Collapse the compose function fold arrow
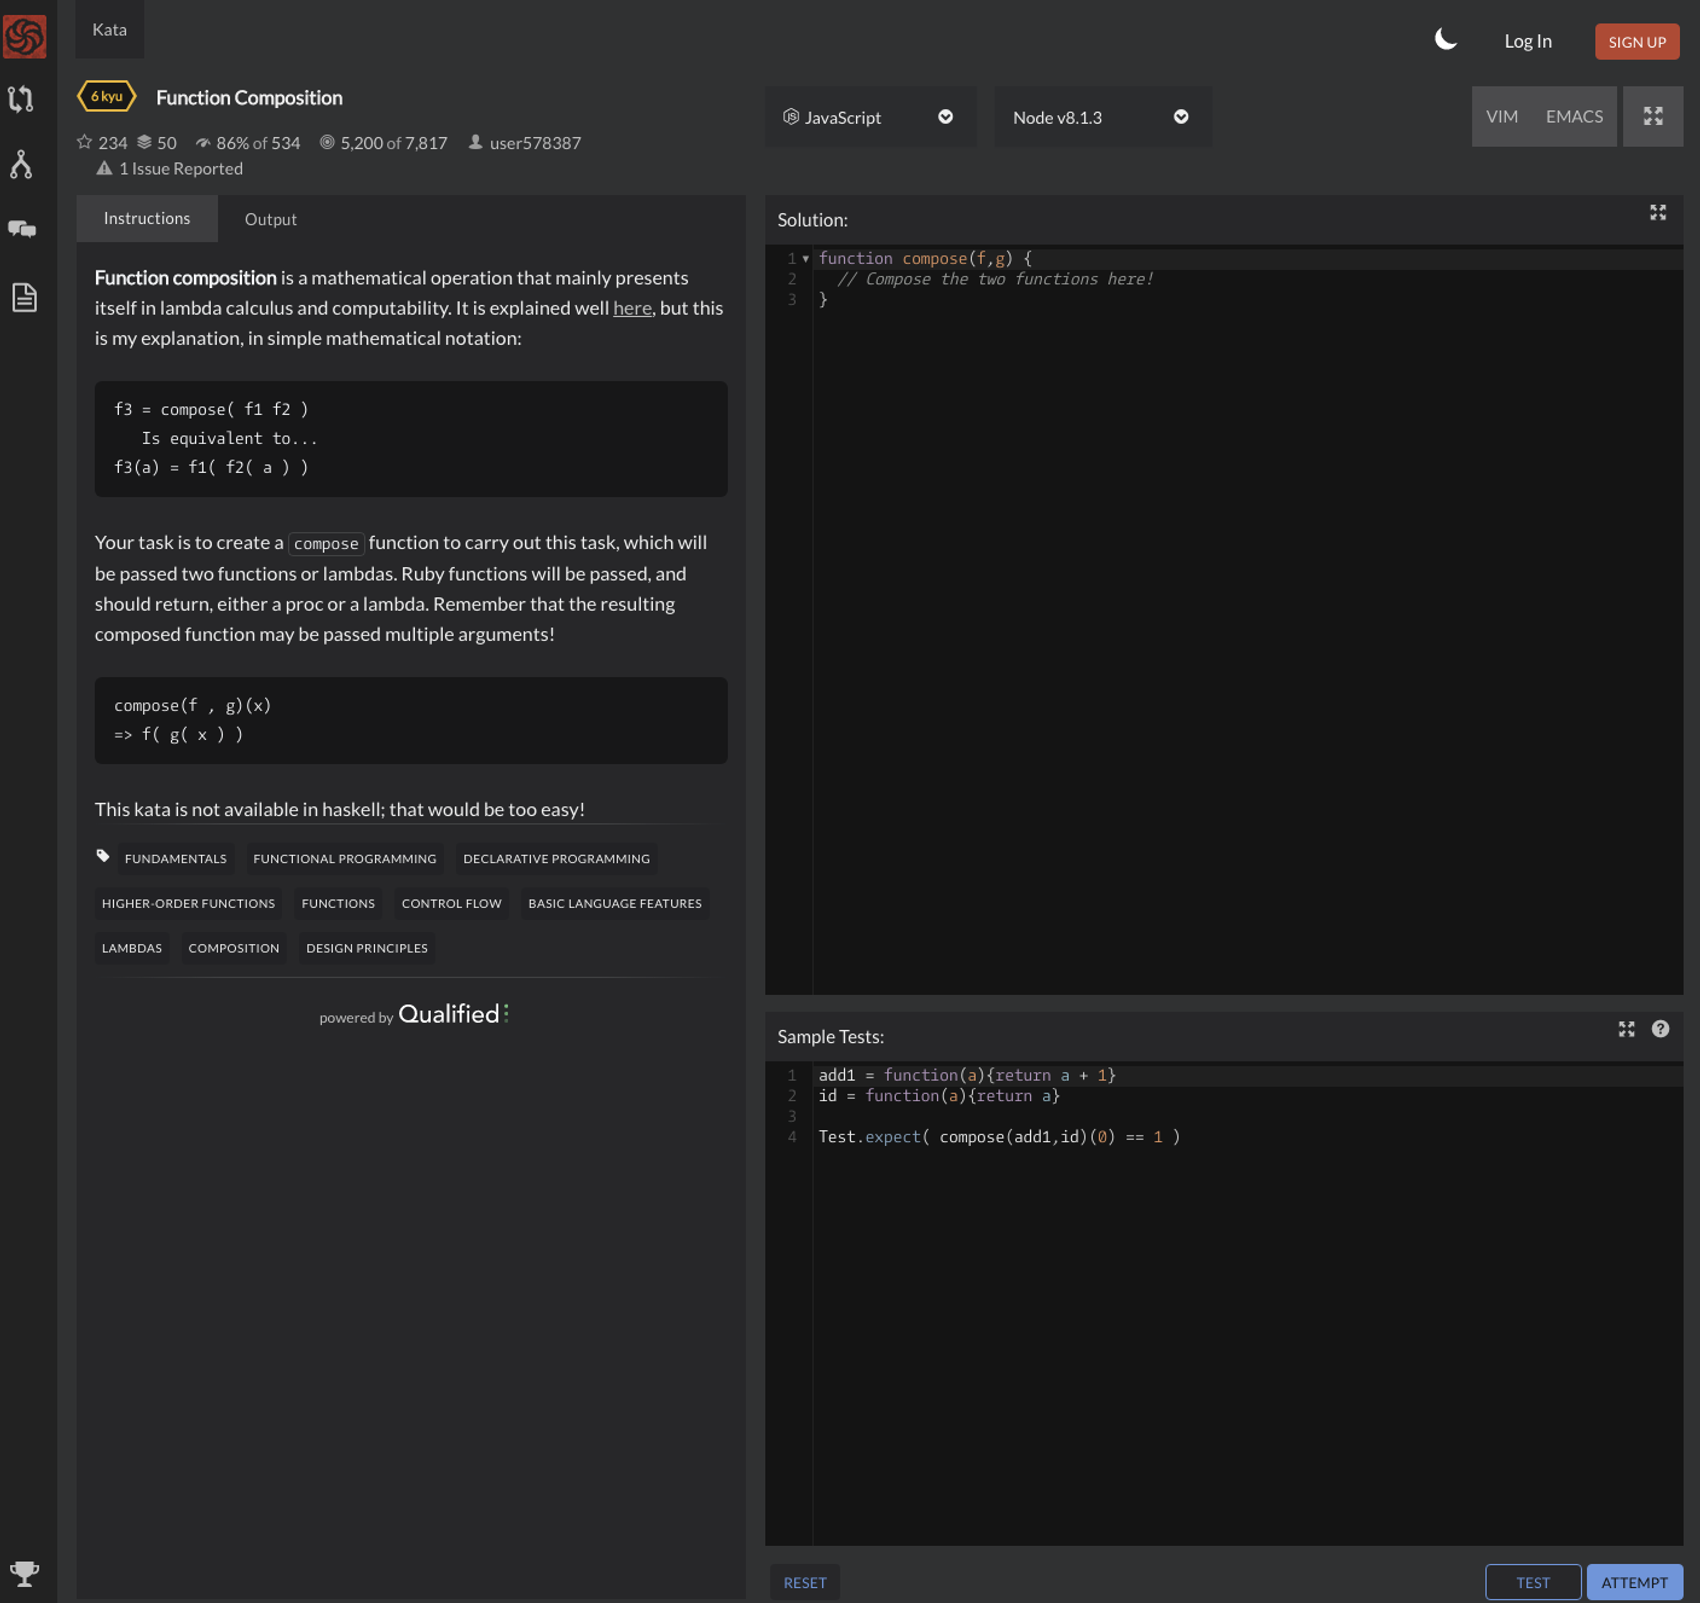The width and height of the screenshot is (1700, 1603). [x=806, y=259]
